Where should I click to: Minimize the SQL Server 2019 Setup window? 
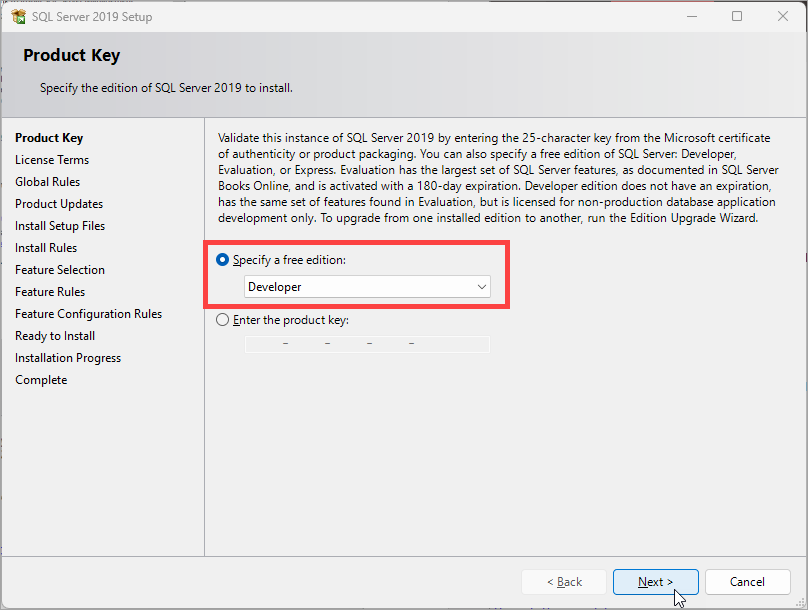point(692,16)
